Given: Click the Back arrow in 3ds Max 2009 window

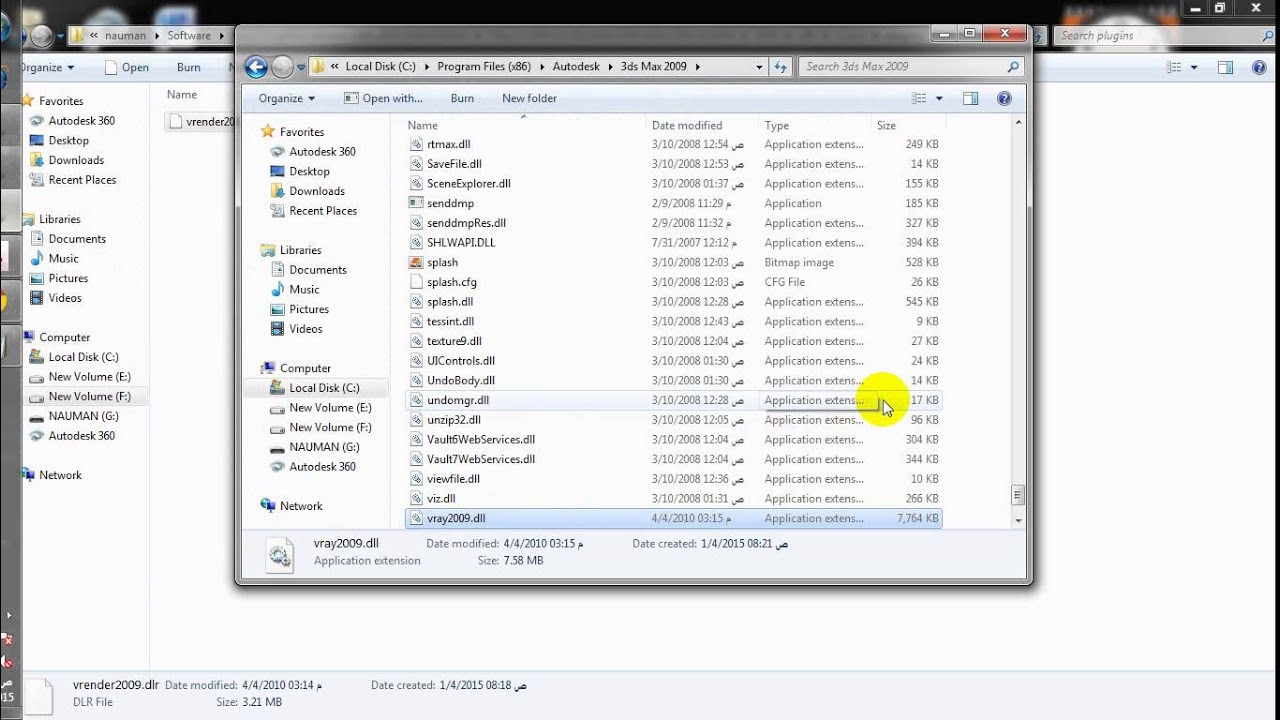Looking at the screenshot, I should click(256, 67).
